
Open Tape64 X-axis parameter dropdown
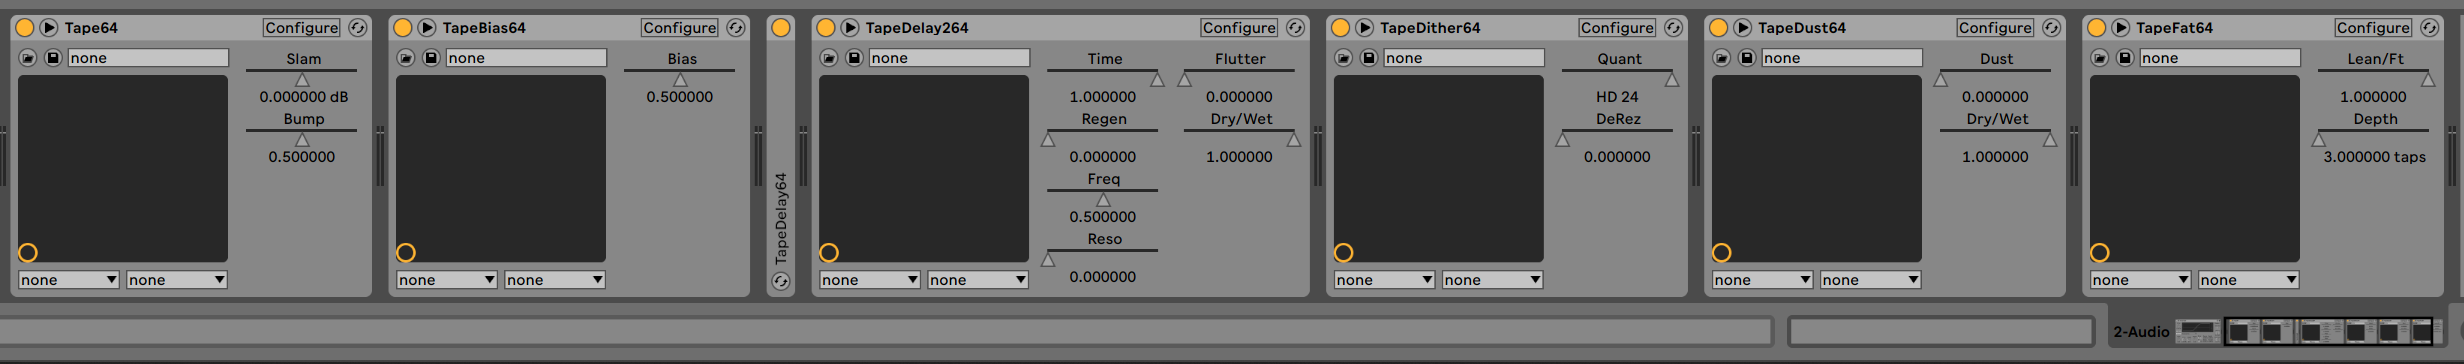coord(69,280)
